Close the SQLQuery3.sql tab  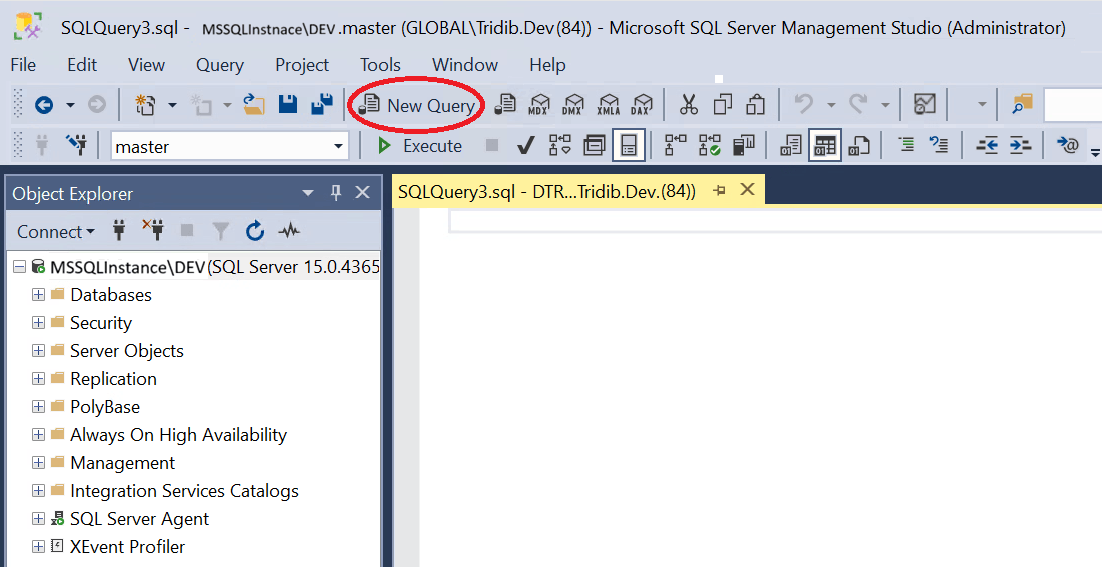pos(748,190)
